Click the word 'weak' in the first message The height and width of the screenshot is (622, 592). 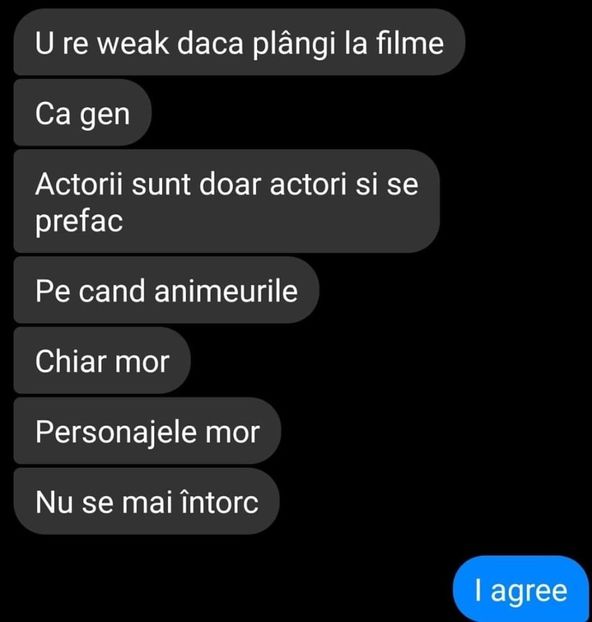point(133,43)
